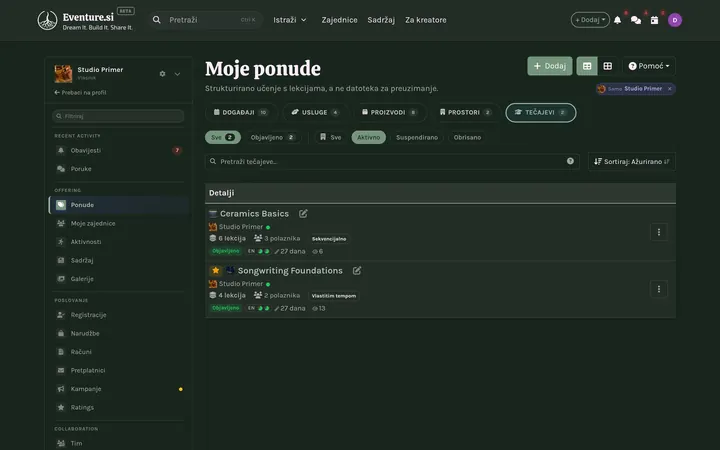Expand the Studio Primer profile chevron

click(177, 74)
